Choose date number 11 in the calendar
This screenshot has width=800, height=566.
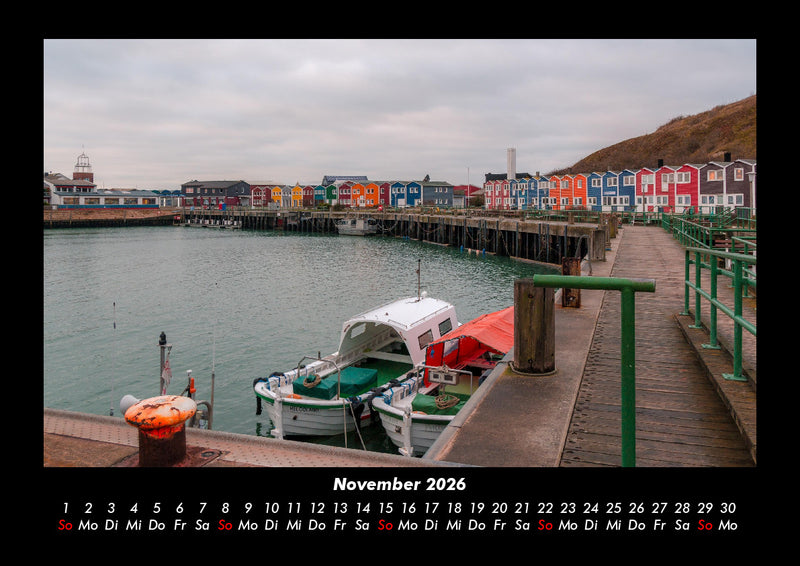pyautogui.click(x=294, y=508)
